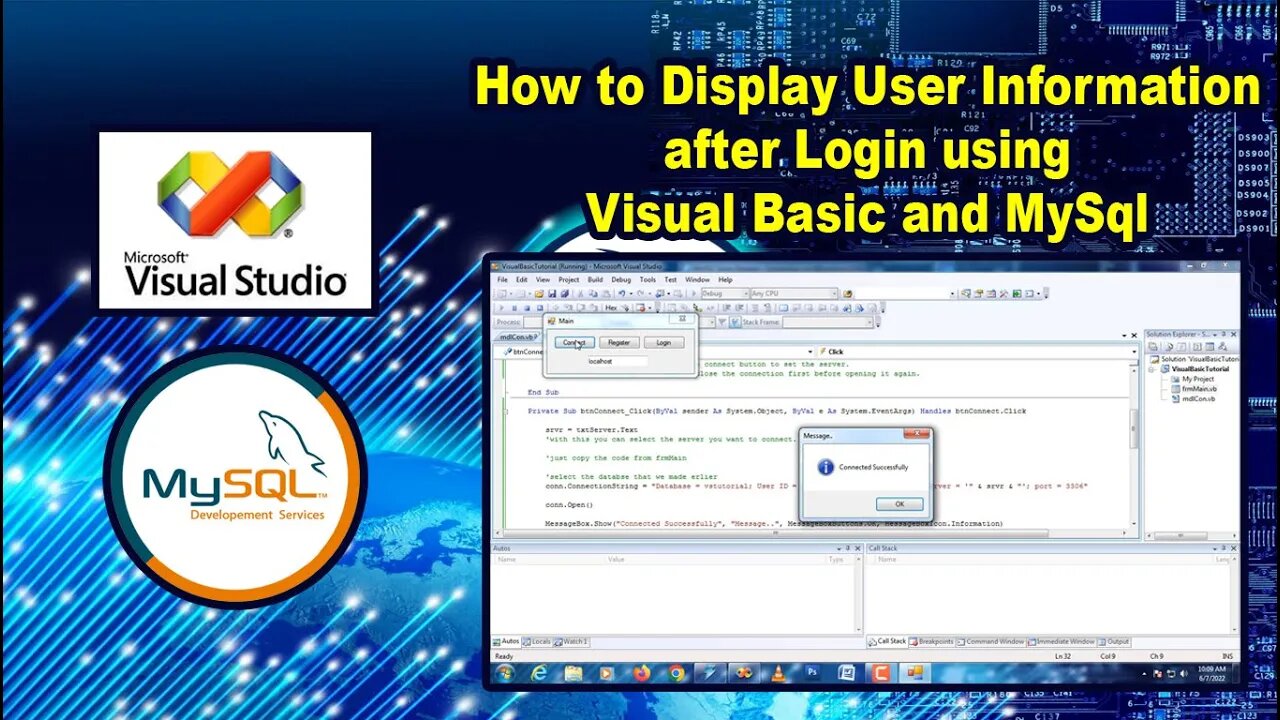This screenshot has height=720, width=1280.
Task: Open the Stack Frame dropdown
Action: click(827, 322)
